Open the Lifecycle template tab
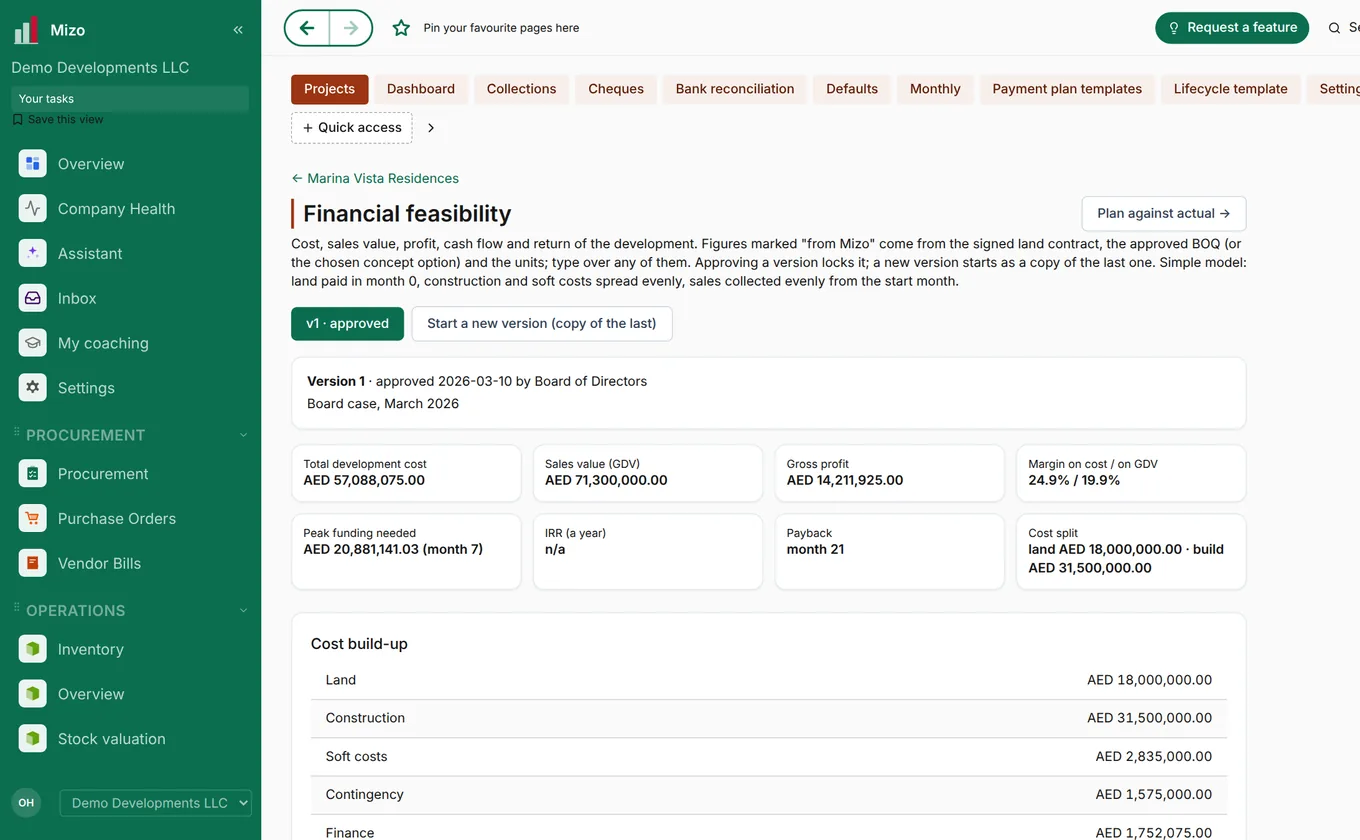 (1231, 89)
